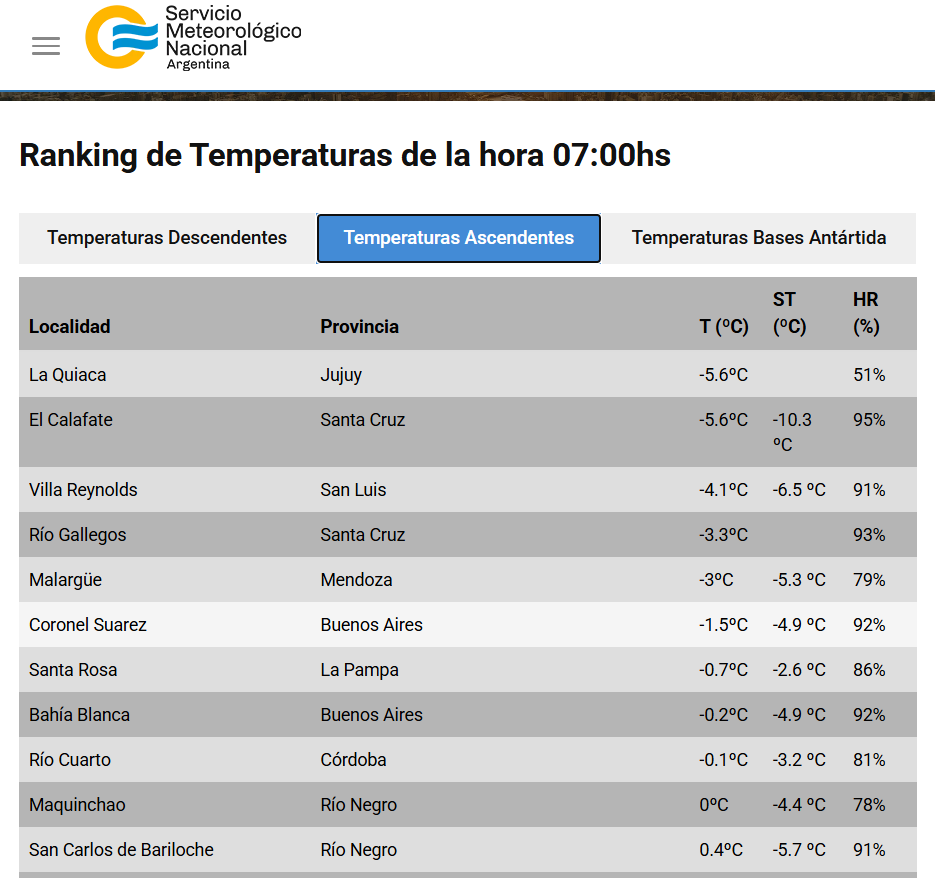935x878 pixels.
Task: Click the Coronel Suarez row
Action: [468, 625]
